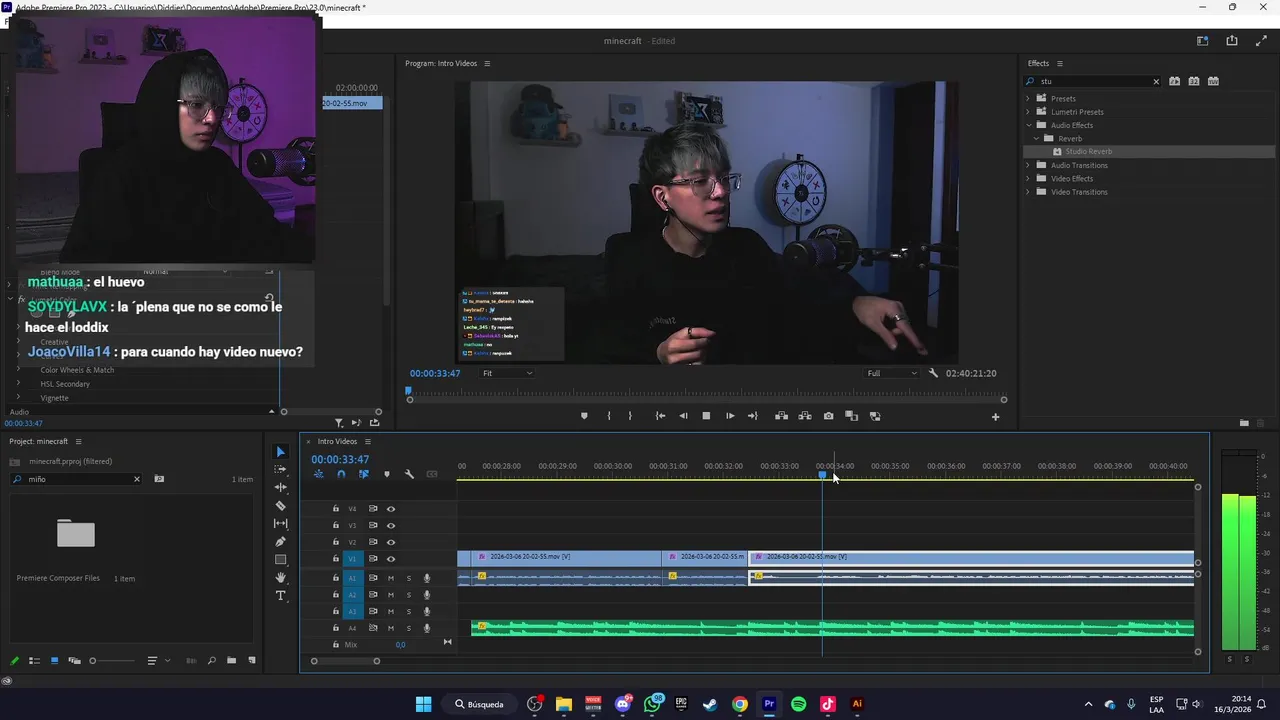Viewport: 1280px width, 720px height.
Task: Target the A3 audio track
Action: (352, 611)
